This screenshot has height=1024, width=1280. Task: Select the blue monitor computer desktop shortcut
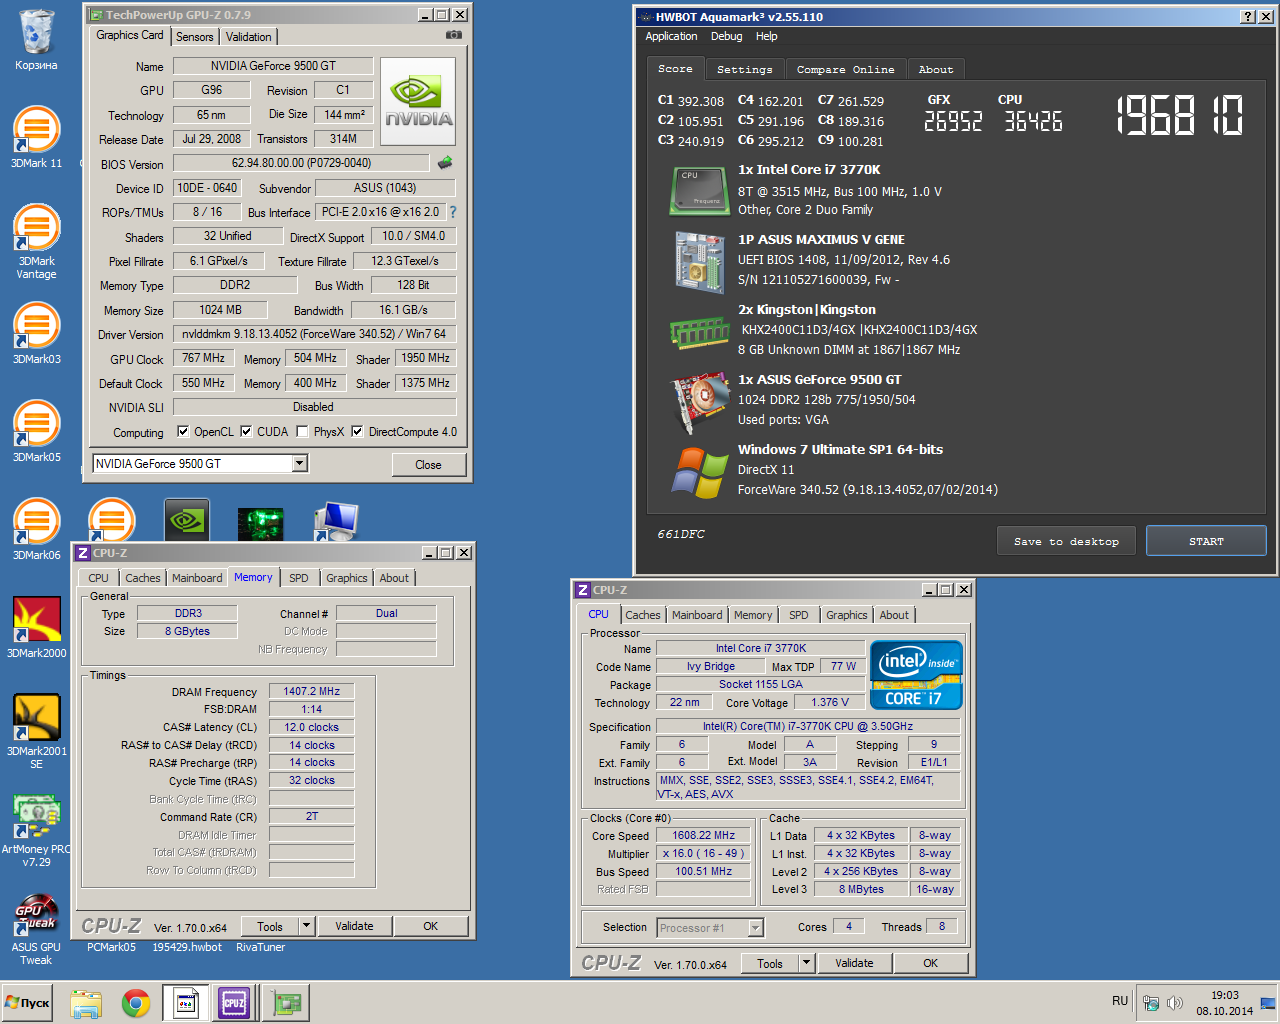pos(336,521)
